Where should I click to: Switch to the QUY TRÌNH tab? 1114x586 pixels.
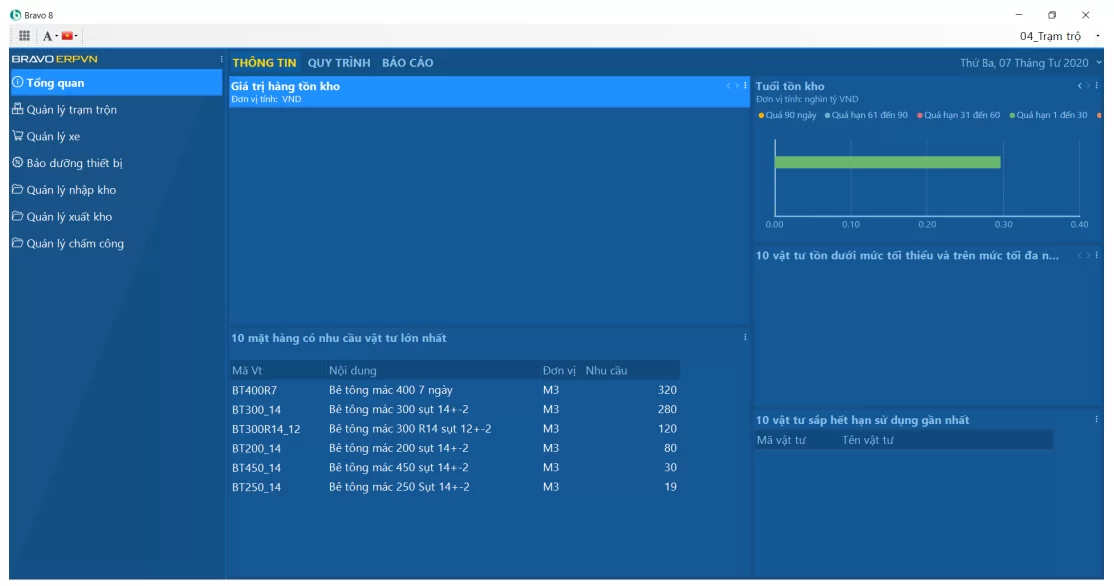click(x=339, y=63)
